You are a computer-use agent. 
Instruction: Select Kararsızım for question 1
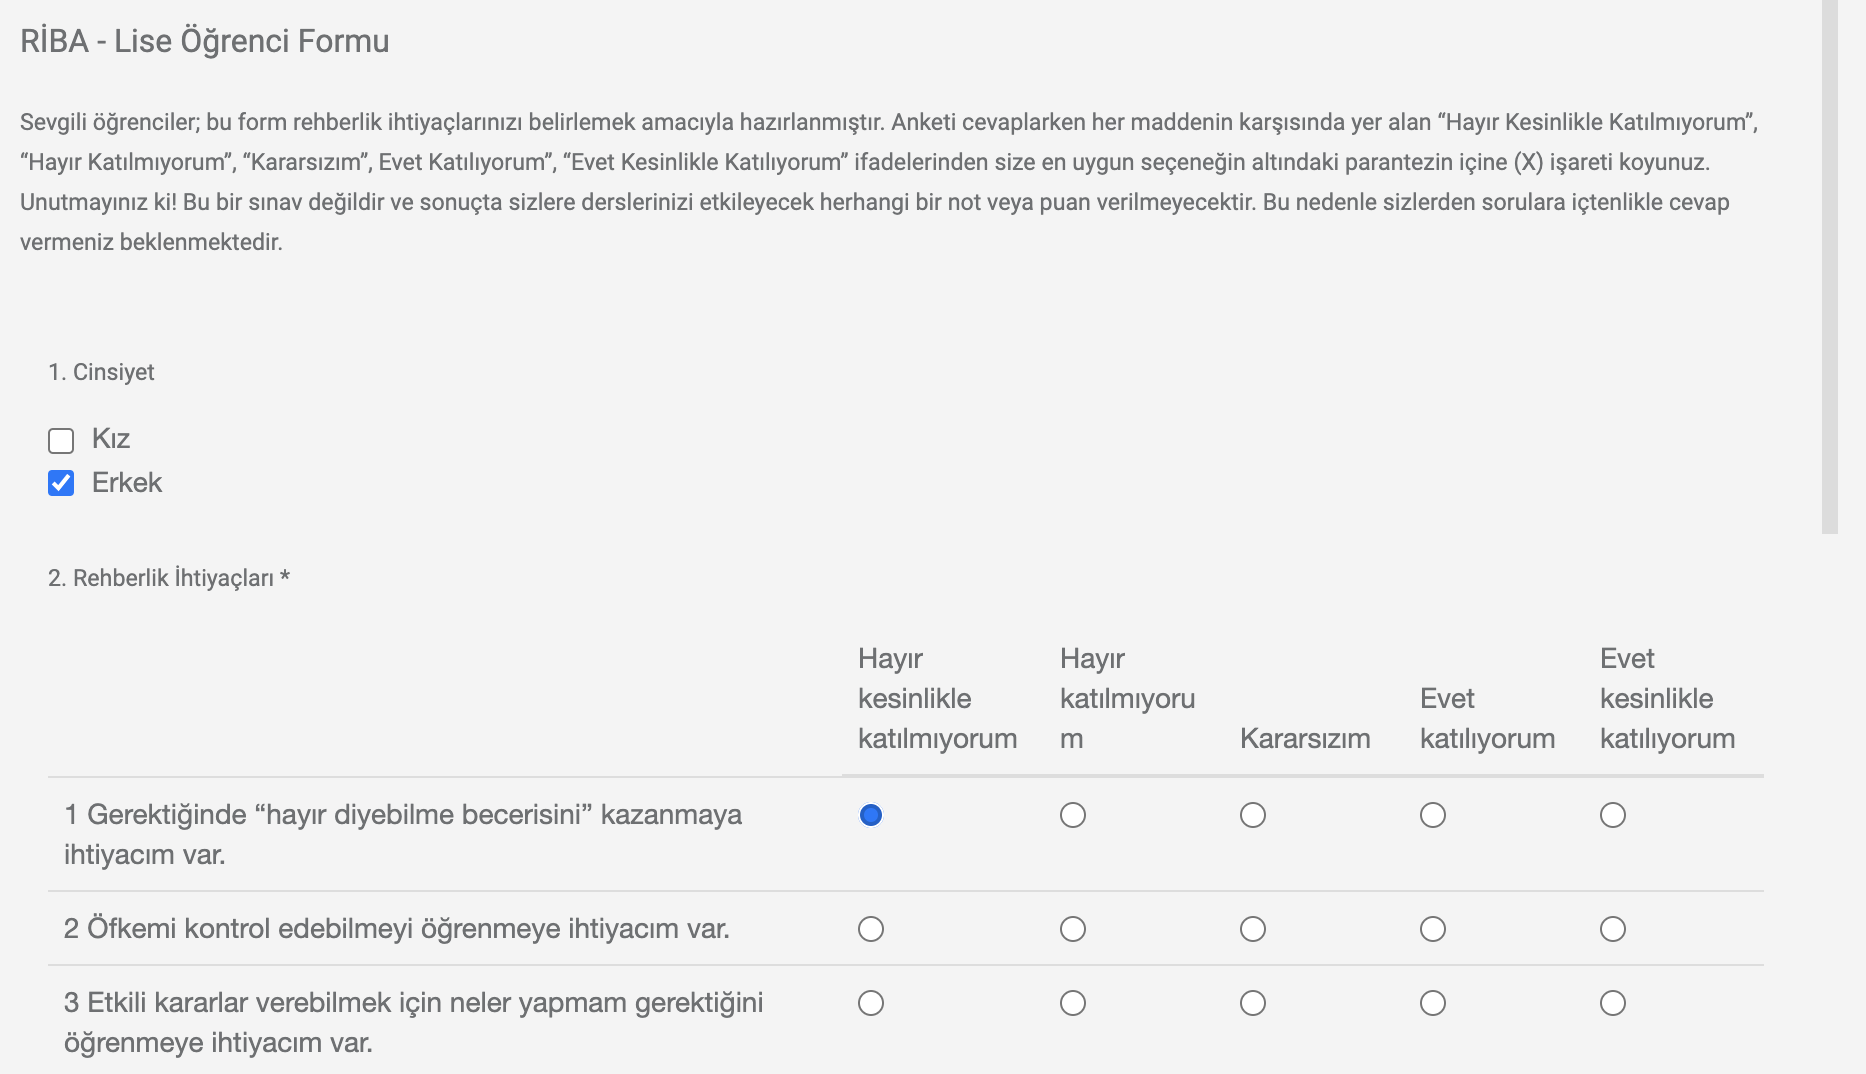(x=1251, y=815)
